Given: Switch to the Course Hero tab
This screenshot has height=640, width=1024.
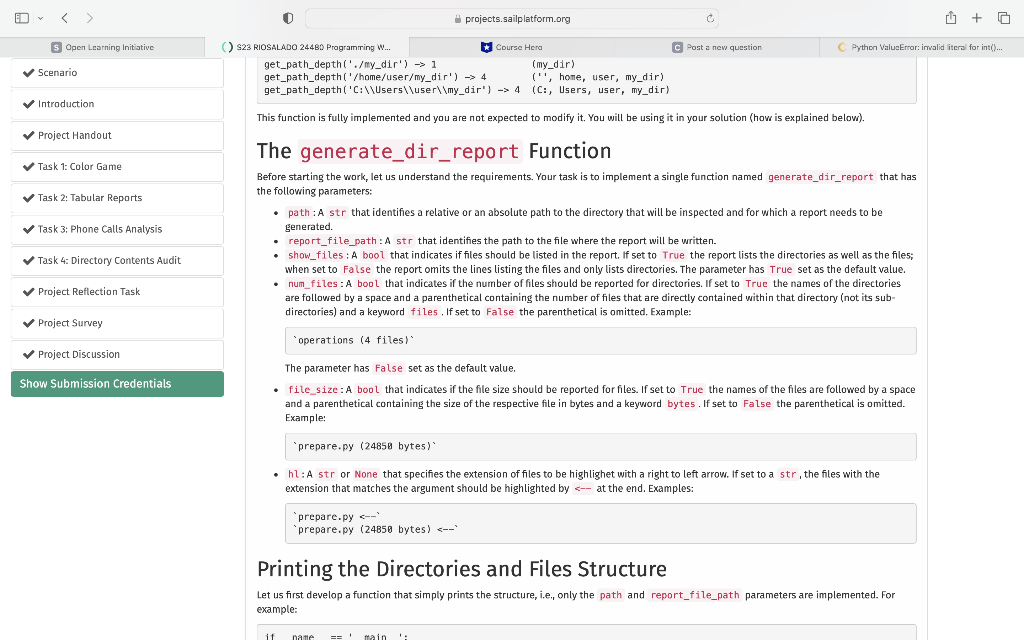Looking at the screenshot, I should click(512, 47).
